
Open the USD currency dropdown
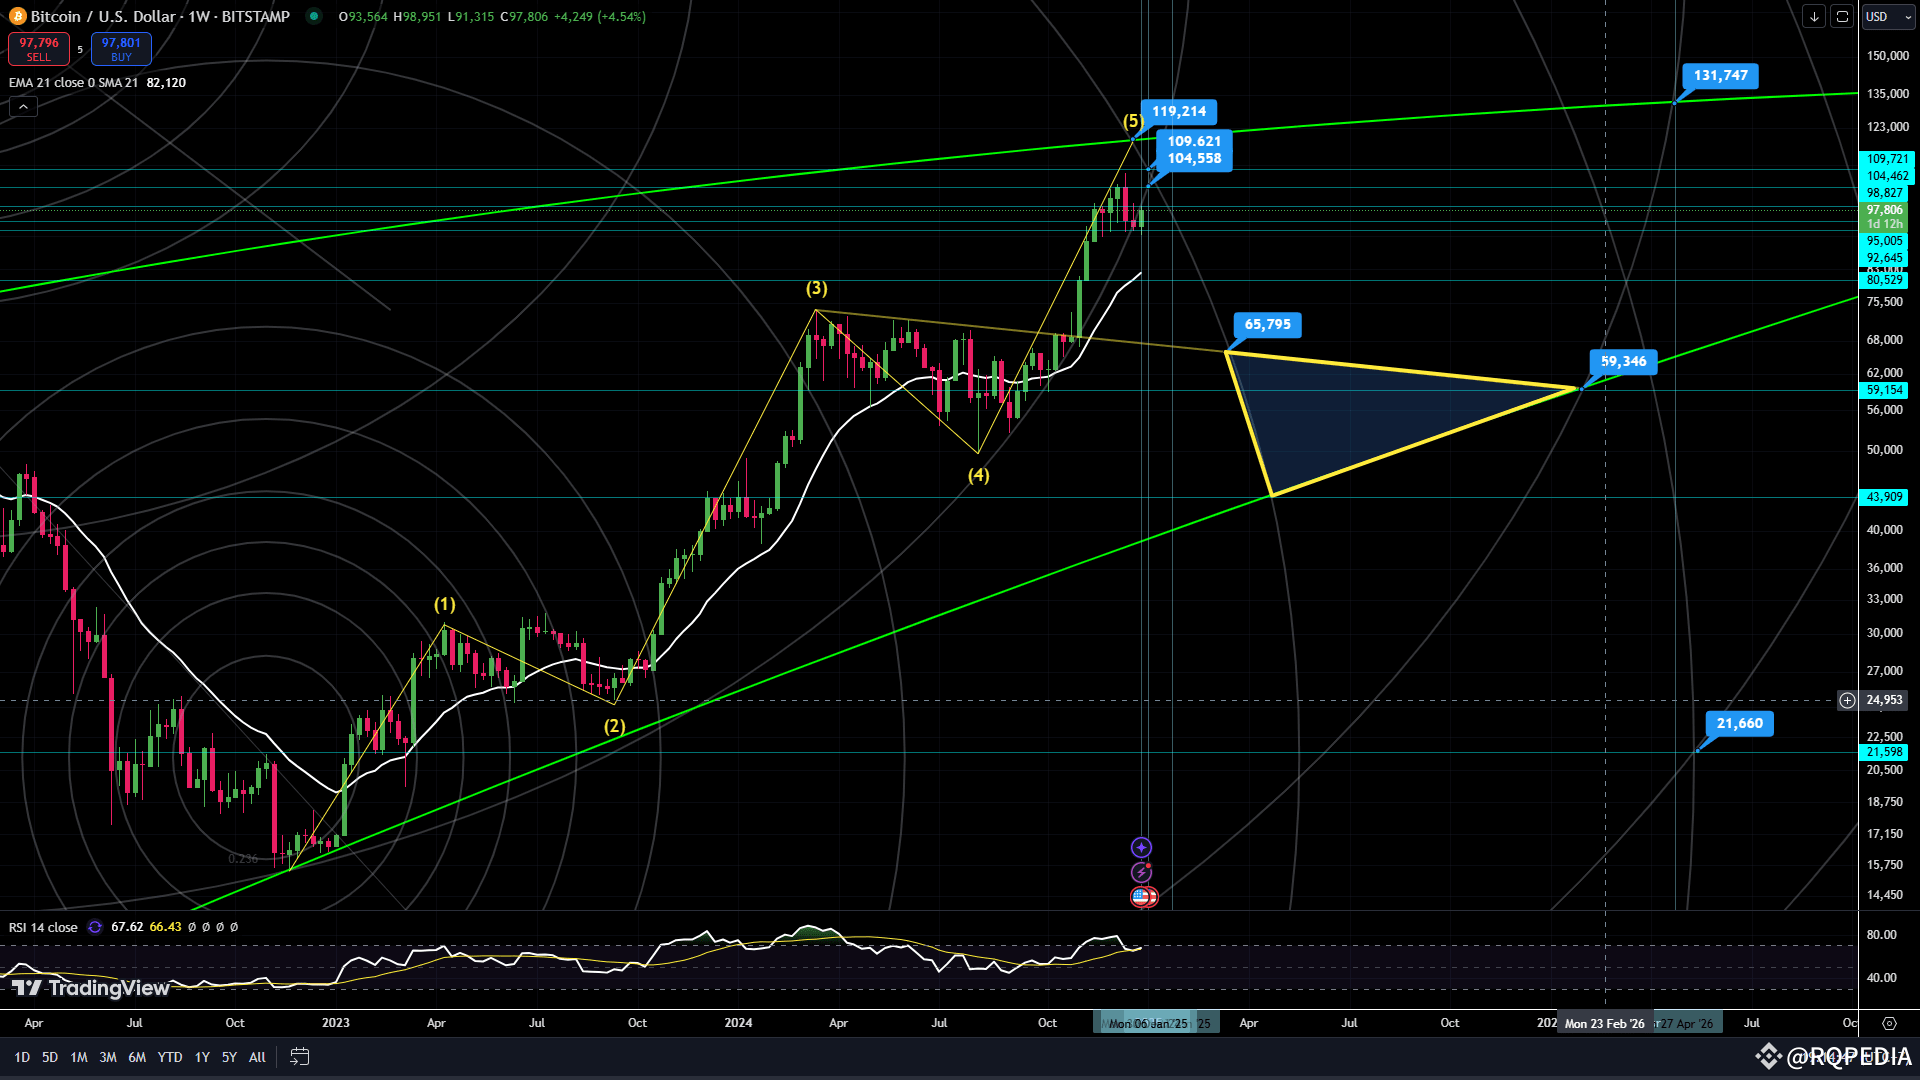[1887, 17]
